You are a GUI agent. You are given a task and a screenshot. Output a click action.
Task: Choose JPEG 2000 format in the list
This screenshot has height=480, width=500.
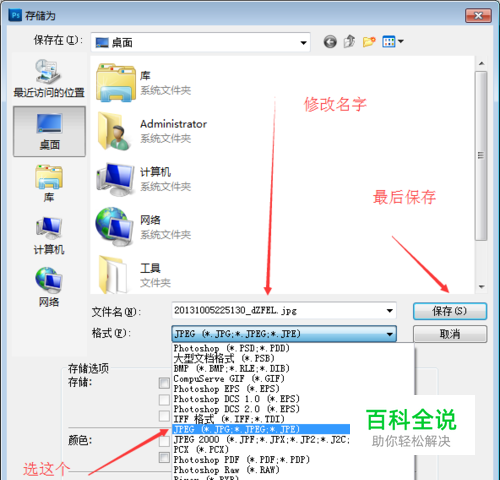(262, 440)
